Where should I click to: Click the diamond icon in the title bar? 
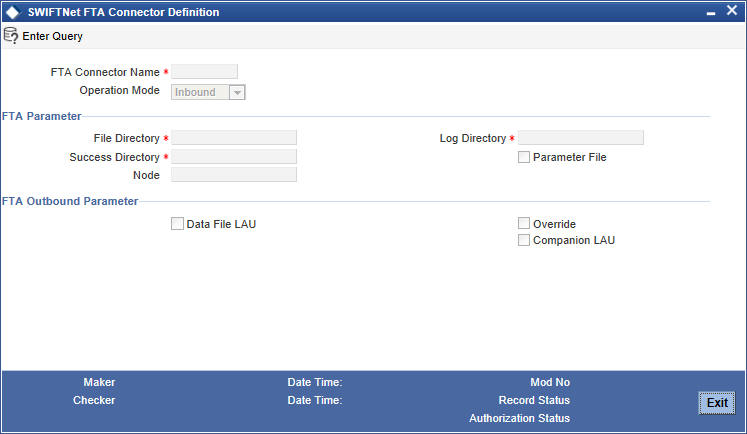12,12
